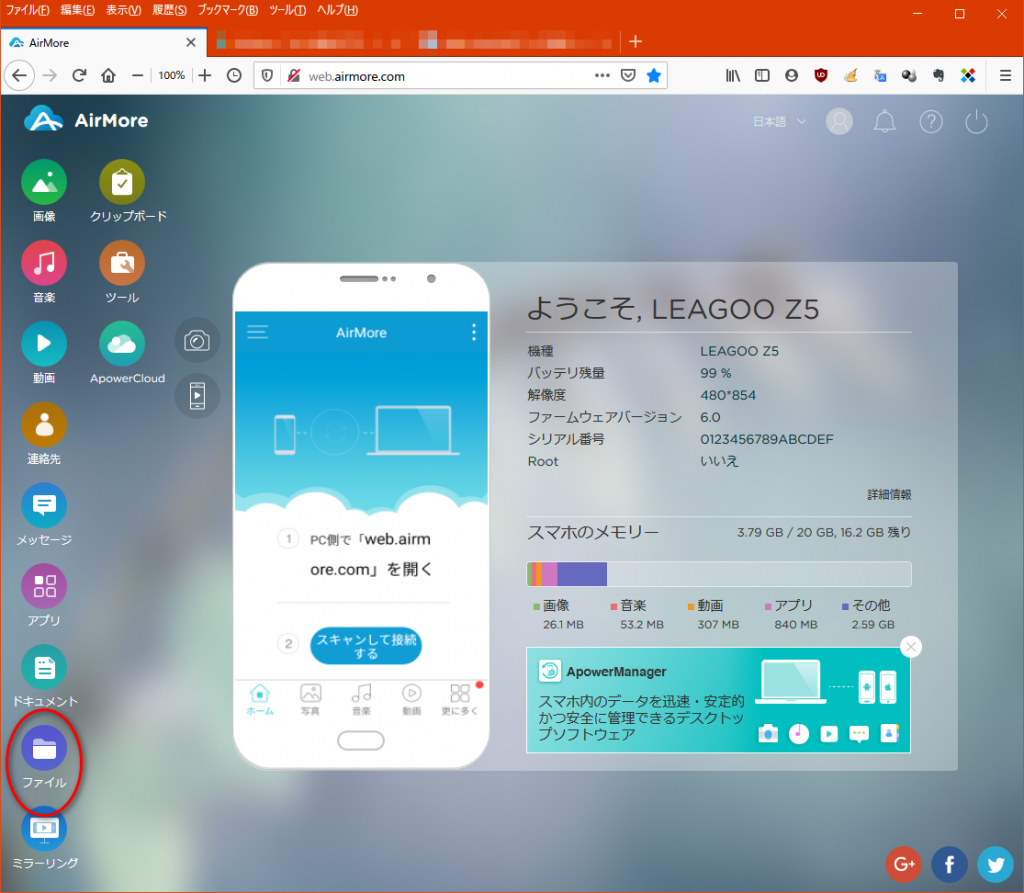1024x893 pixels.
Task: Click the 詳細情報 details link
Action: [x=889, y=494]
